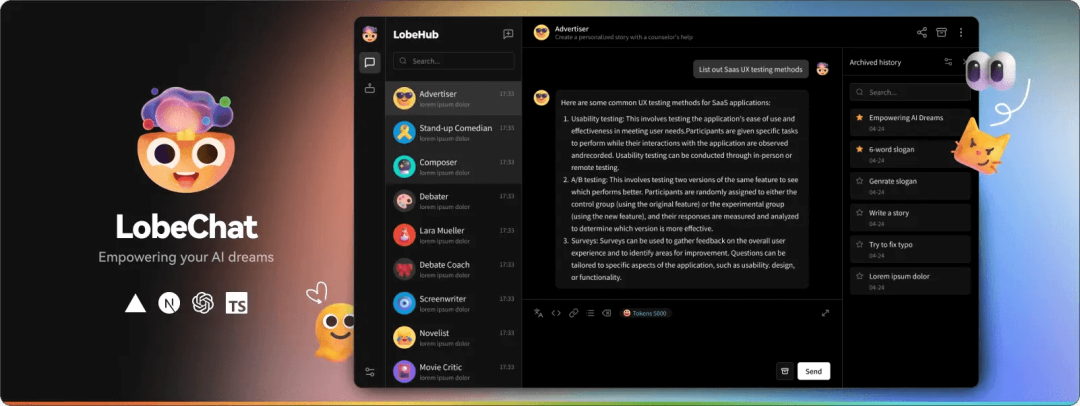Open the Advertiser conversation
Viewport: 1080px width, 406px height.
[453, 98]
